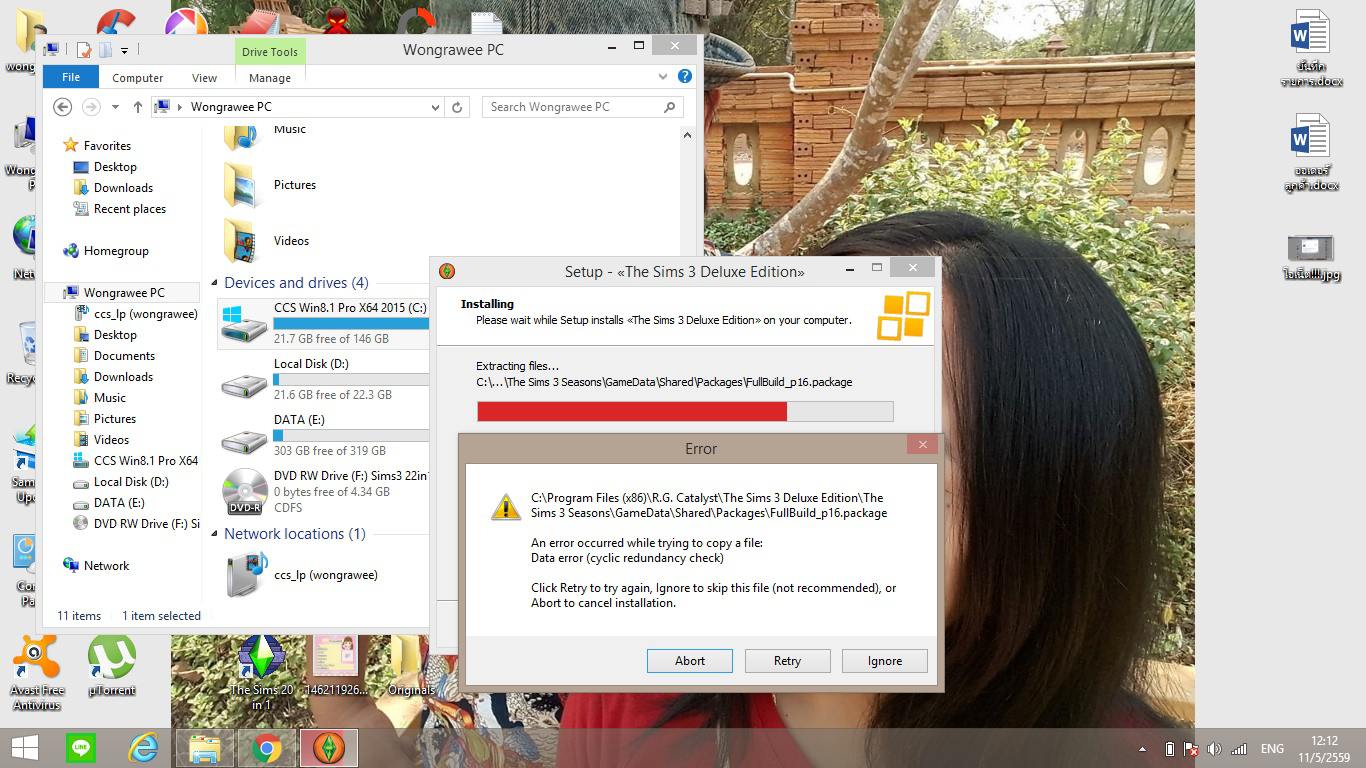This screenshot has height=768, width=1366.
Task: Open the µTorrent desktop shortcut
Action: [112, 666]
